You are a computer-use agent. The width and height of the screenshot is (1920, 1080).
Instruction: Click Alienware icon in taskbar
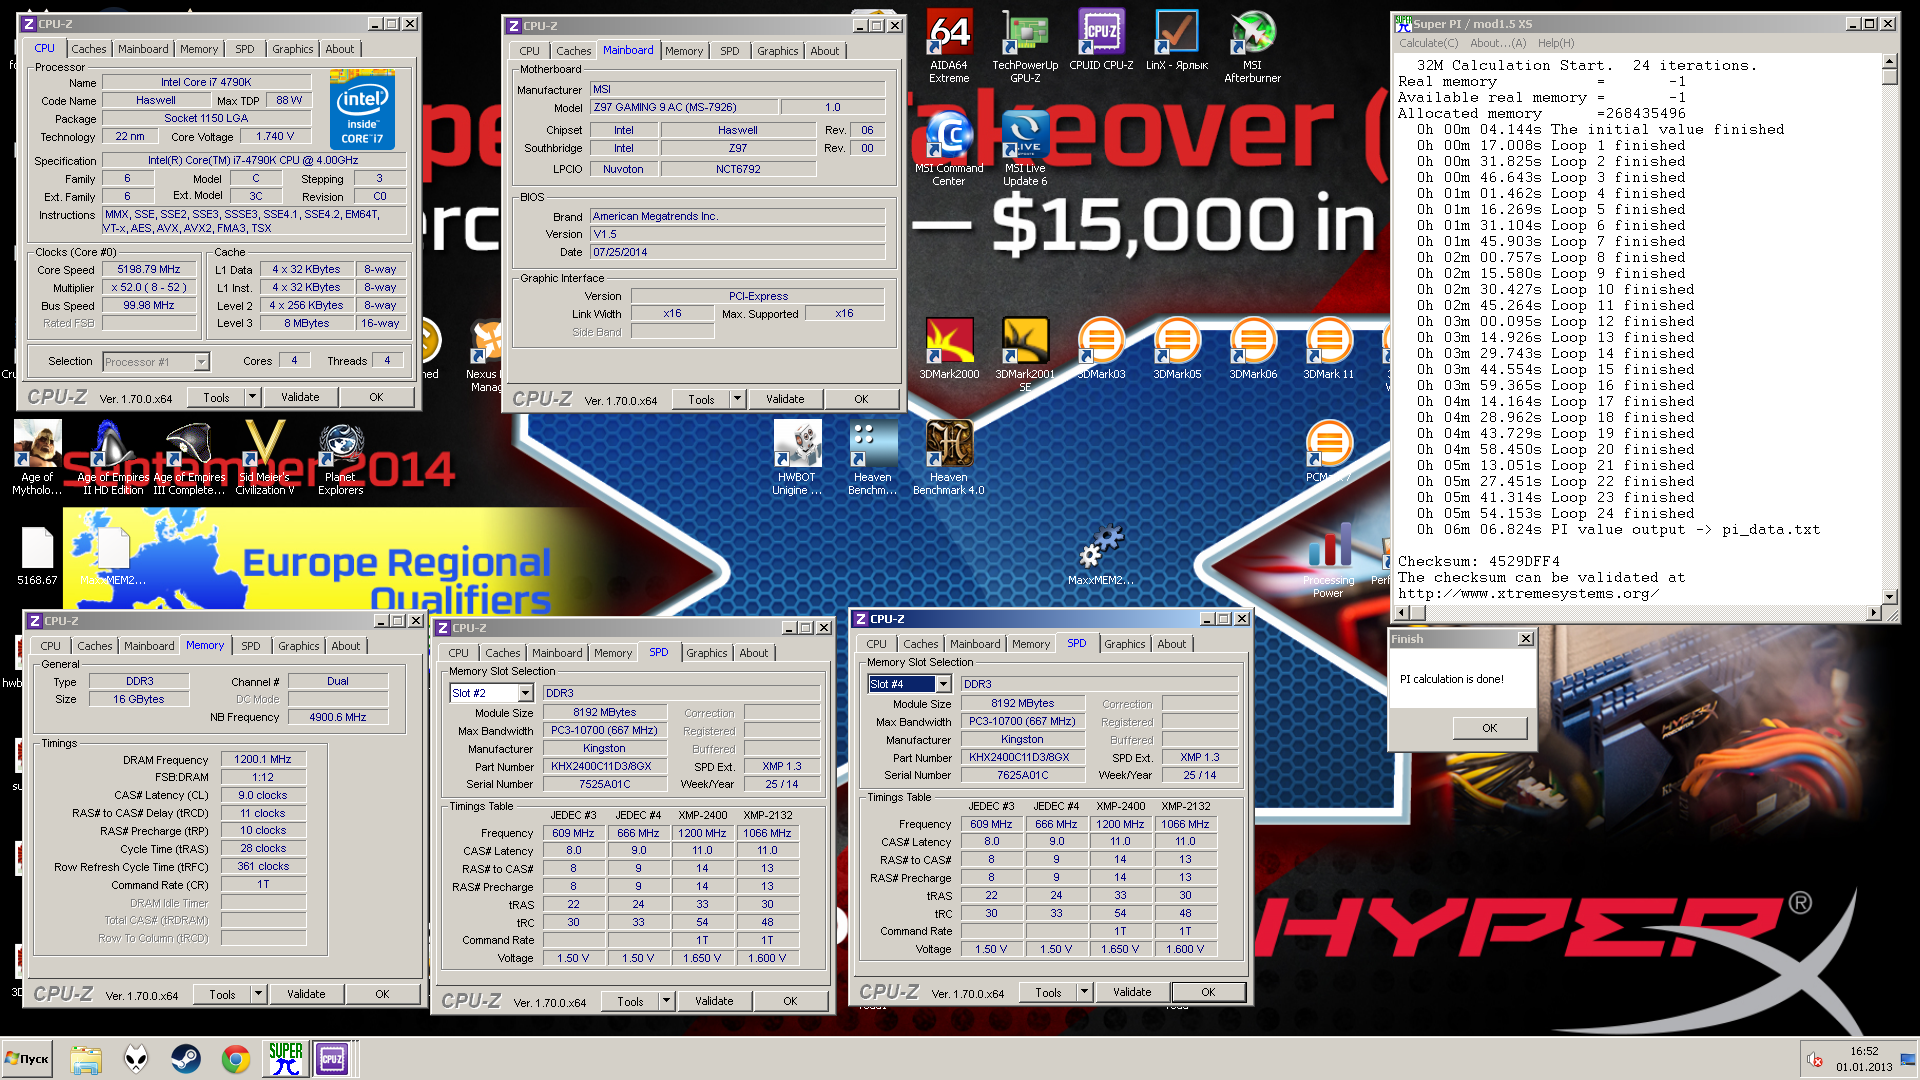[x=136, y=1058]
